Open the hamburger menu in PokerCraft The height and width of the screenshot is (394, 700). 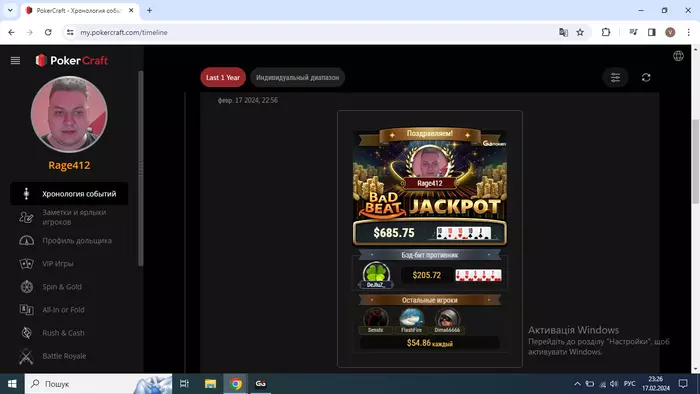(15, 60)
